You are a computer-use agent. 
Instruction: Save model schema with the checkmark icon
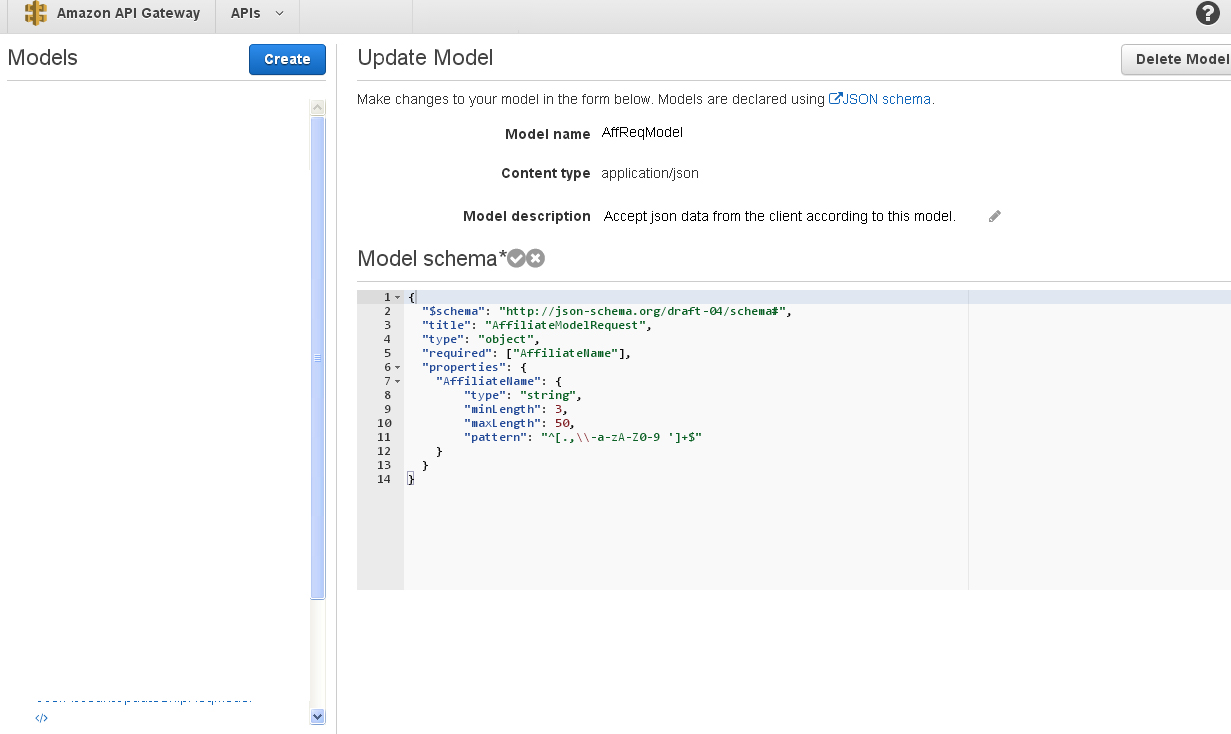click(x=516, y=259)
